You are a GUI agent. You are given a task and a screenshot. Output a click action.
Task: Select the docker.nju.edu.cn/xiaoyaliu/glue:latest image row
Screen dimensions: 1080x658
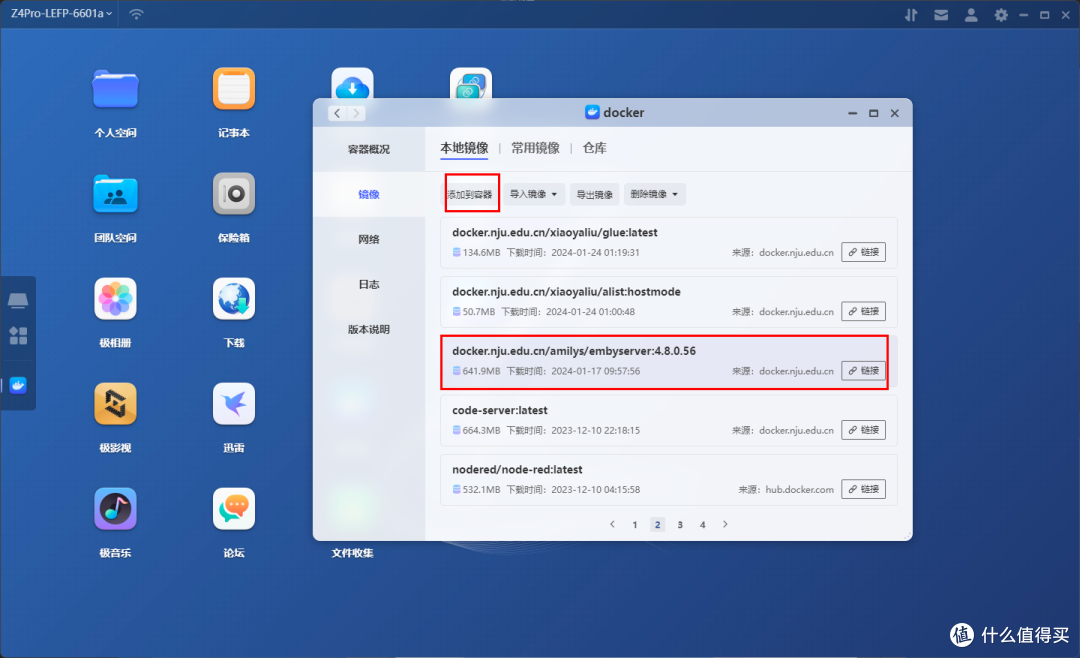[x=669, y=243]
